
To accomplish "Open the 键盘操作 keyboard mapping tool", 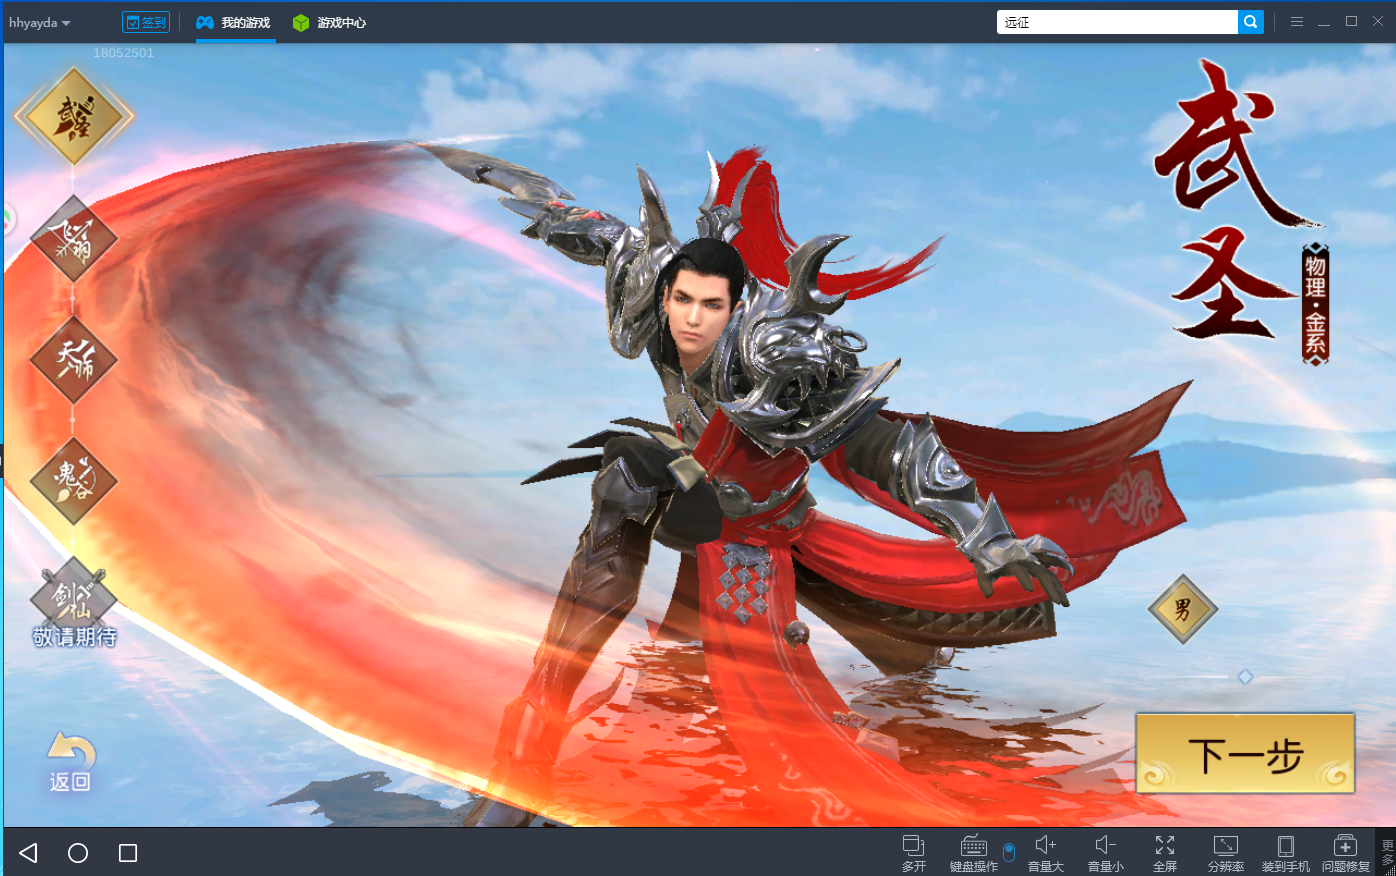I will click(x=974, y=853).
